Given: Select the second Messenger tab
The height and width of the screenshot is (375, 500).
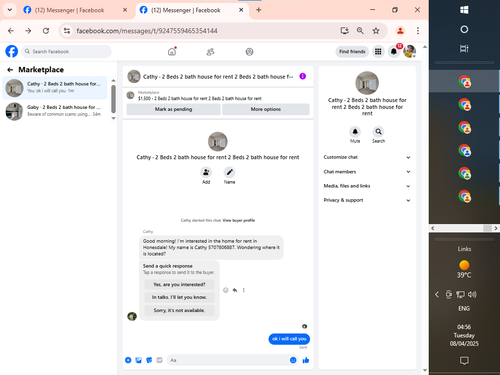Looking at the screenshot, I should (x=192, y=10).
